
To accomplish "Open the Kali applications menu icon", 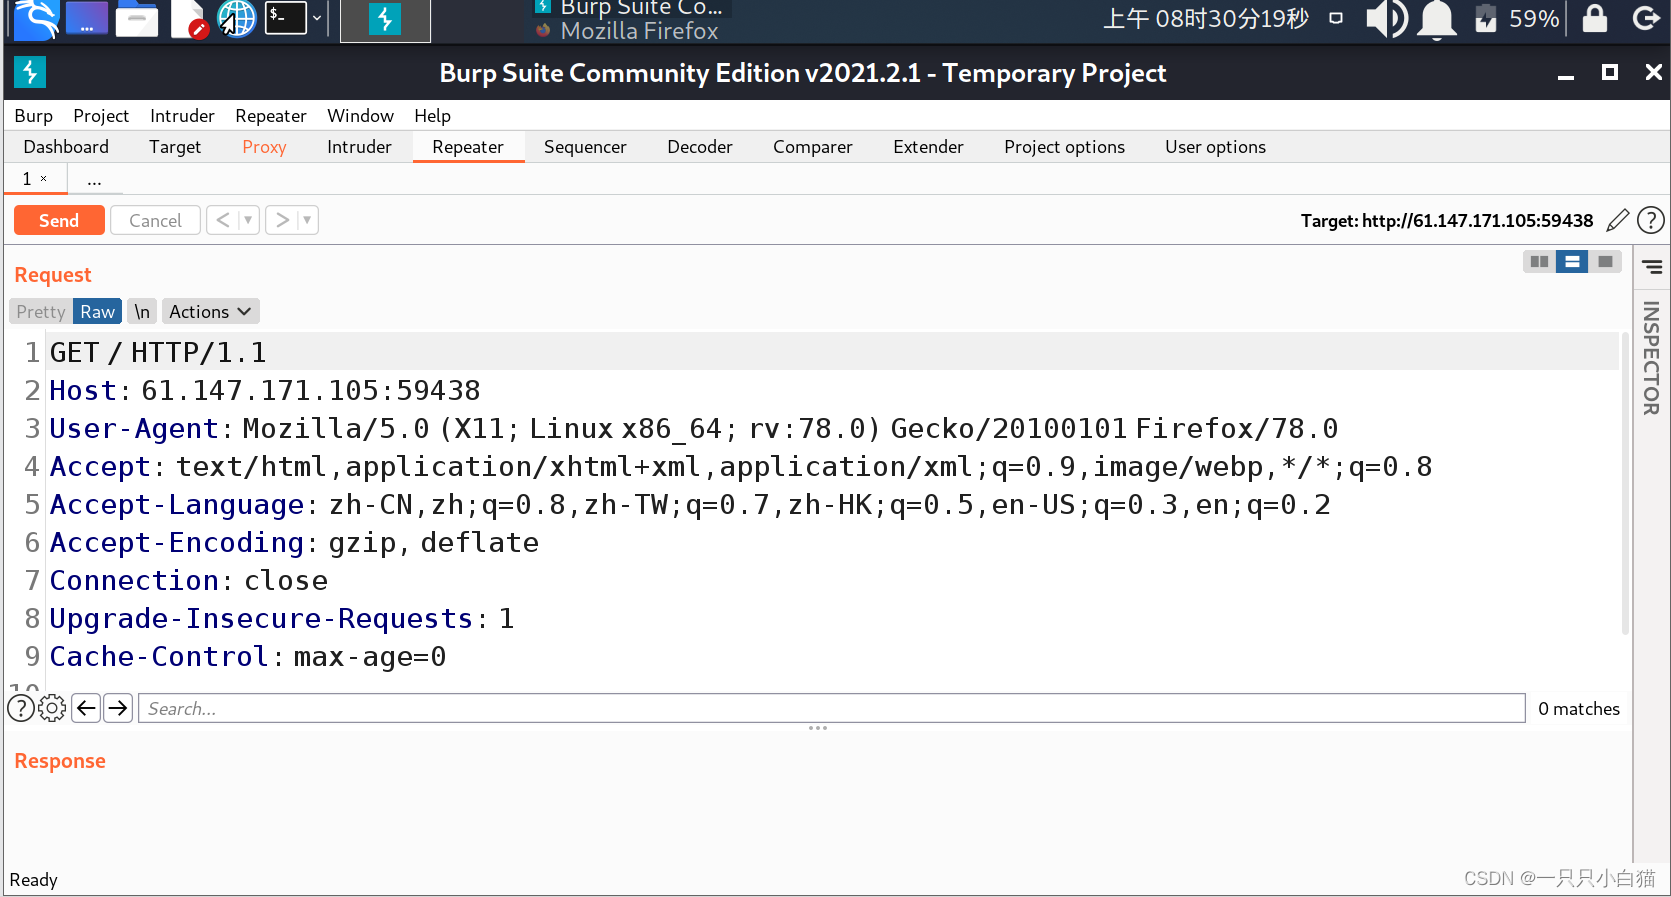I will 36,19.
